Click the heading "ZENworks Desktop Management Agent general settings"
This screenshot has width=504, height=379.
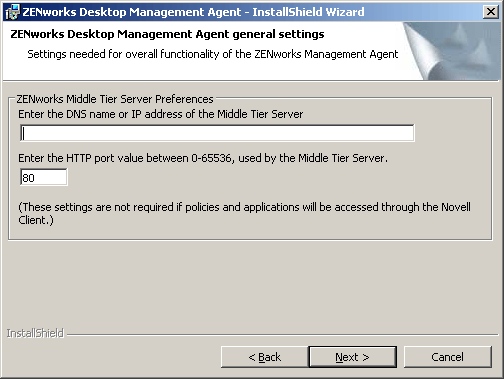coord(167,34)
